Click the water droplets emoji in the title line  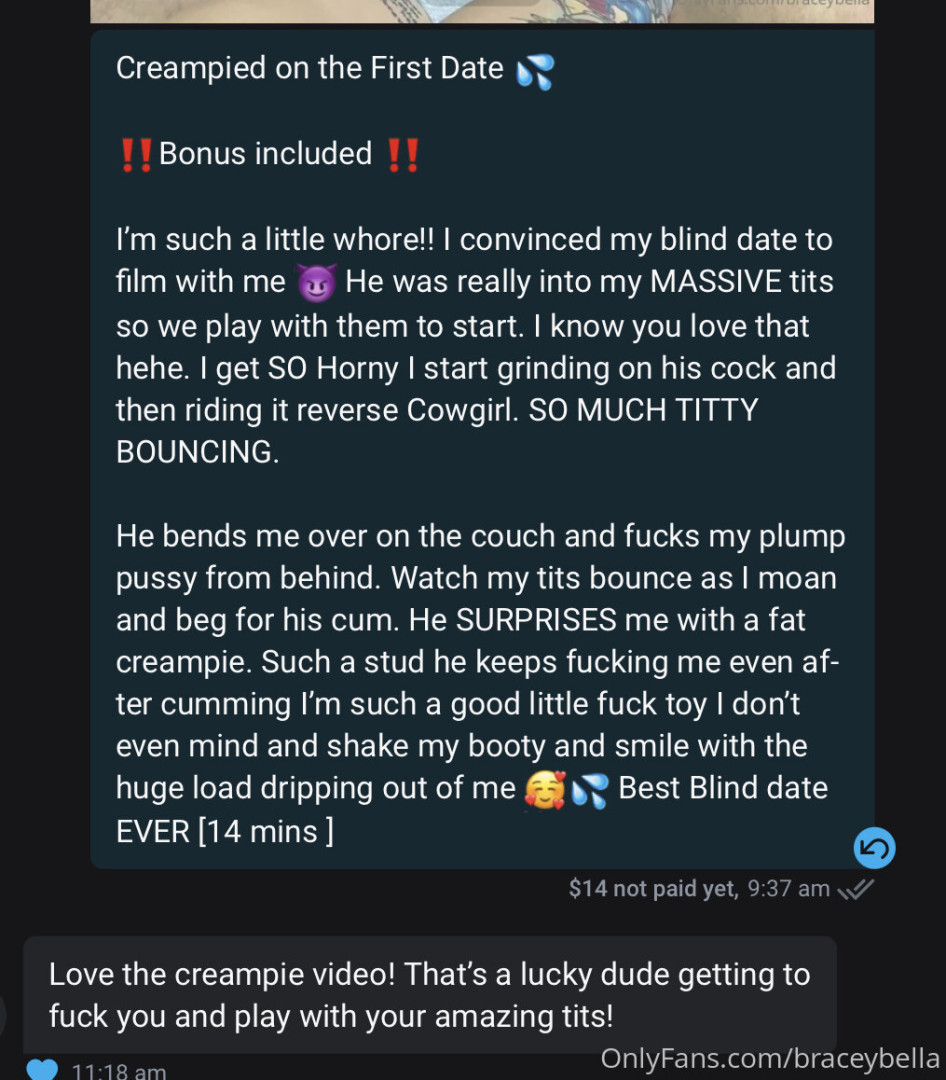tap(535, 71)
